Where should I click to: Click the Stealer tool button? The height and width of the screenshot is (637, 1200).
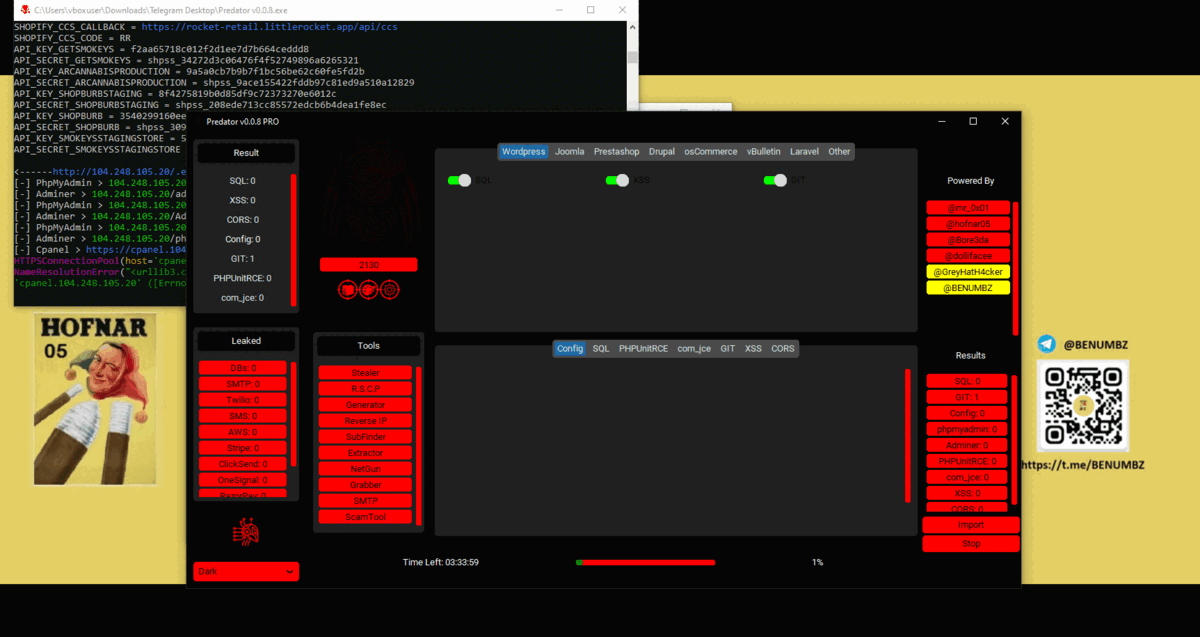point(365,373)
